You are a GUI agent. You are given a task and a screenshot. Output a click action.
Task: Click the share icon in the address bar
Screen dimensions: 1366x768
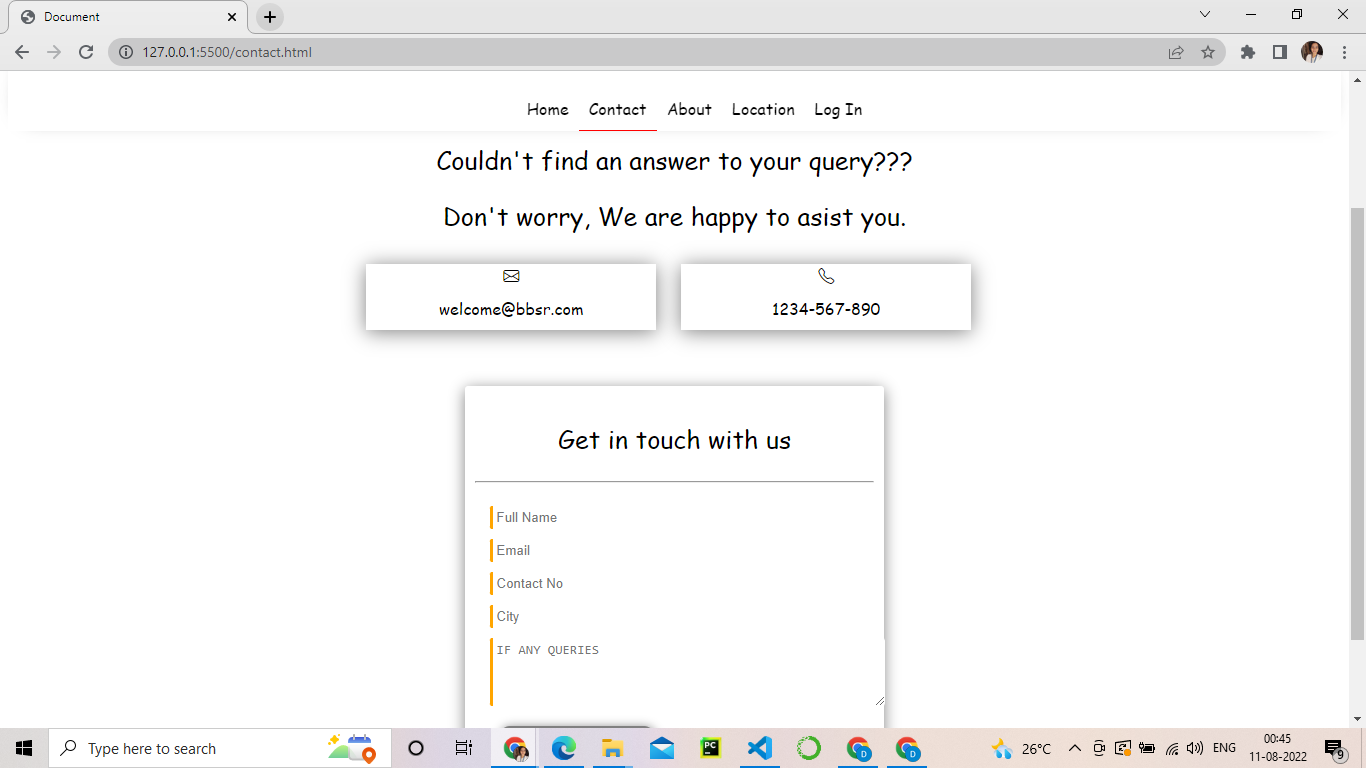[1176, 52]
